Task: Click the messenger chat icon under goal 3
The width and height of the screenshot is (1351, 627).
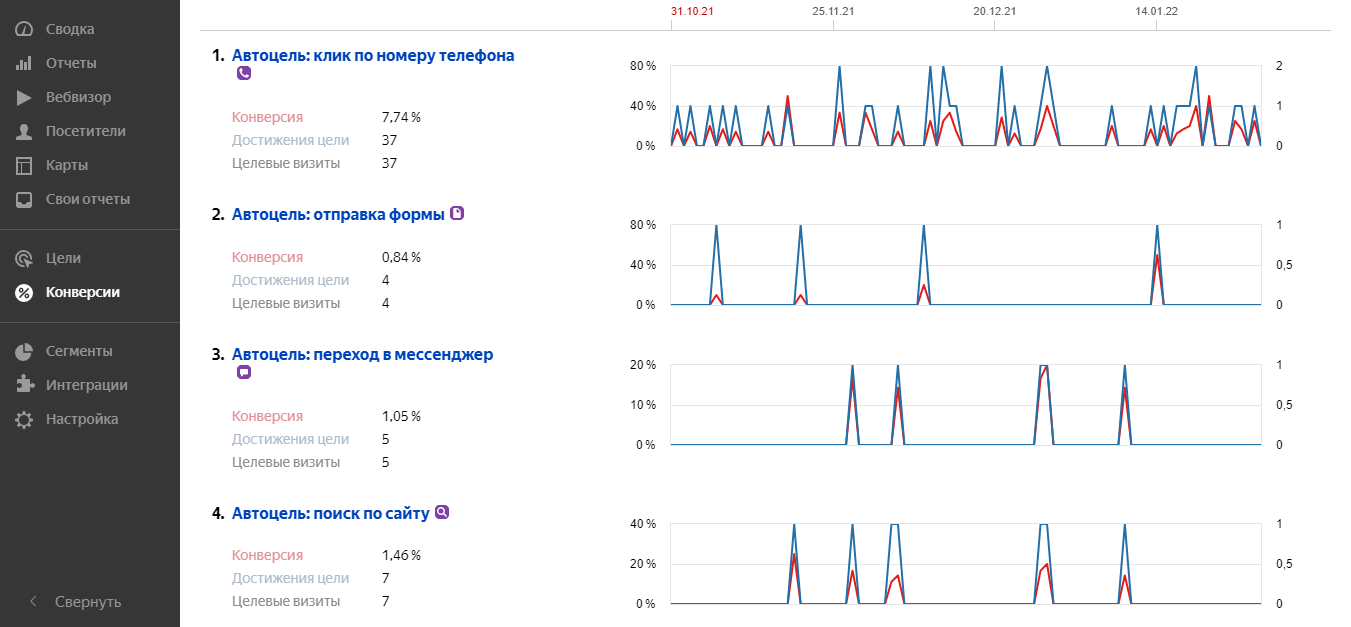Action: pos(243,372)
